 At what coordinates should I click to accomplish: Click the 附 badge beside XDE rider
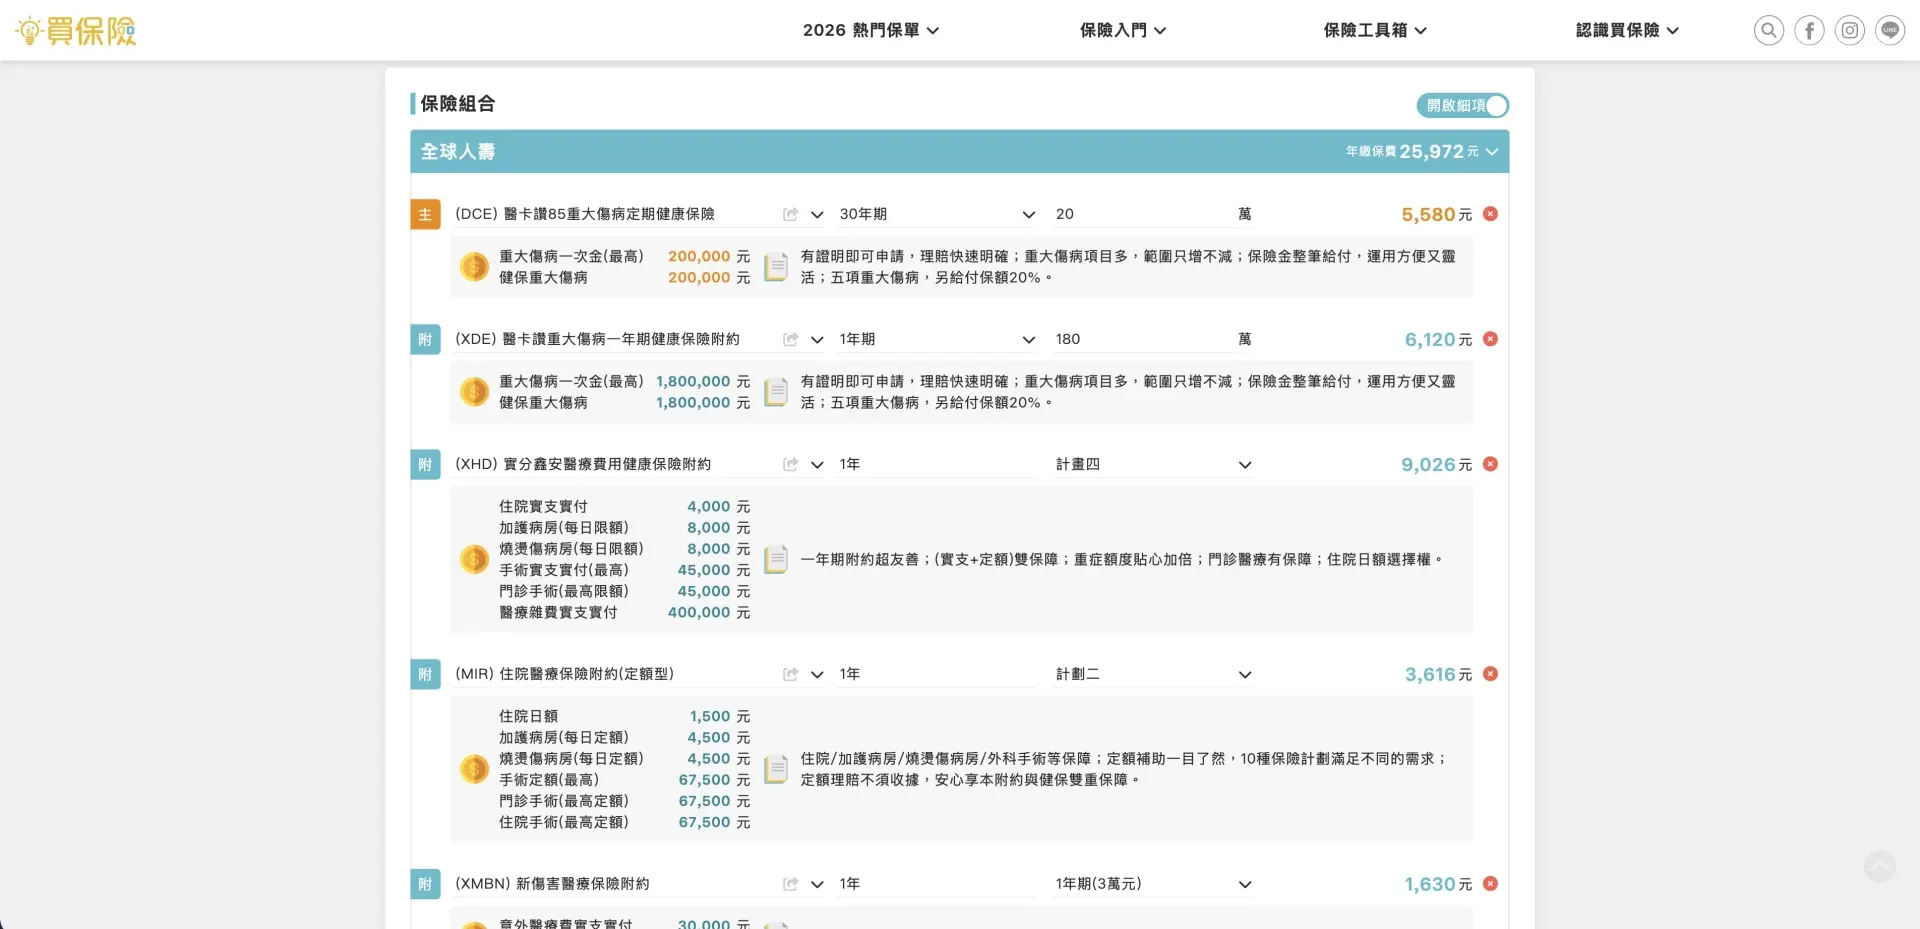pos(425,339)
